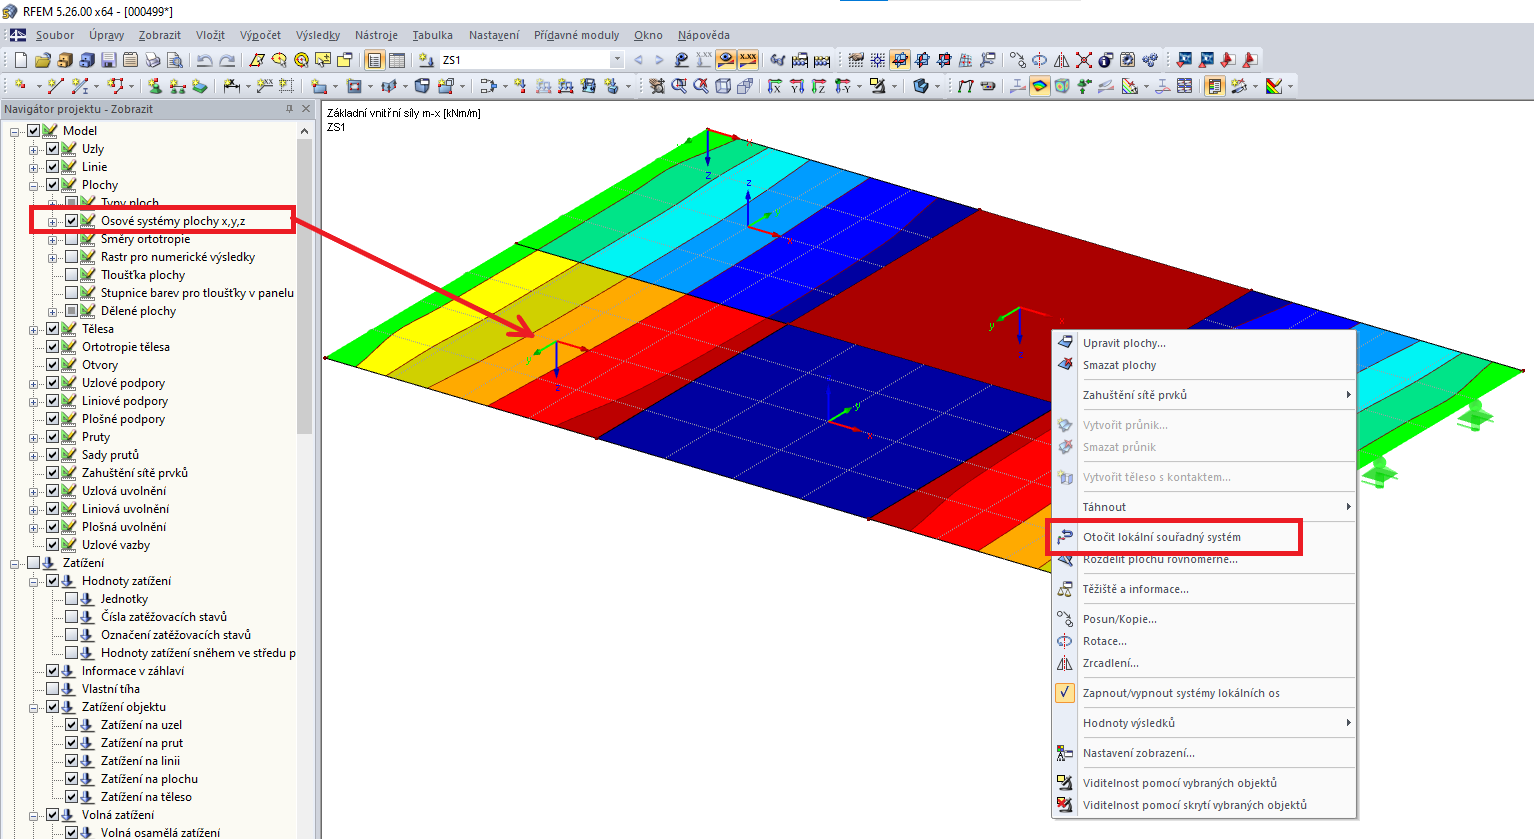Collapse the Plochy tree node
This screenshot has height=839, width=1534.
[x=33, y=185]
